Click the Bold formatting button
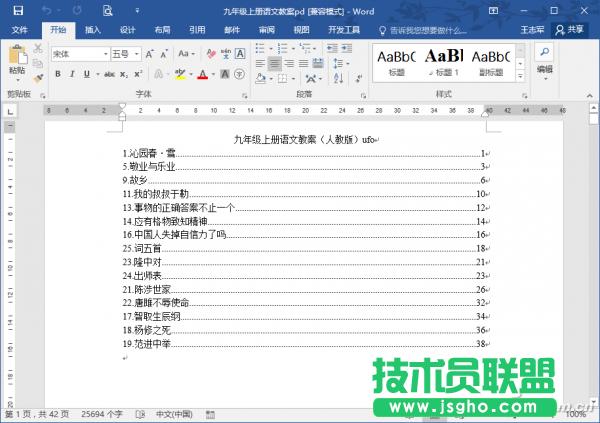The image size is (600, 423). tap(58, 74)
